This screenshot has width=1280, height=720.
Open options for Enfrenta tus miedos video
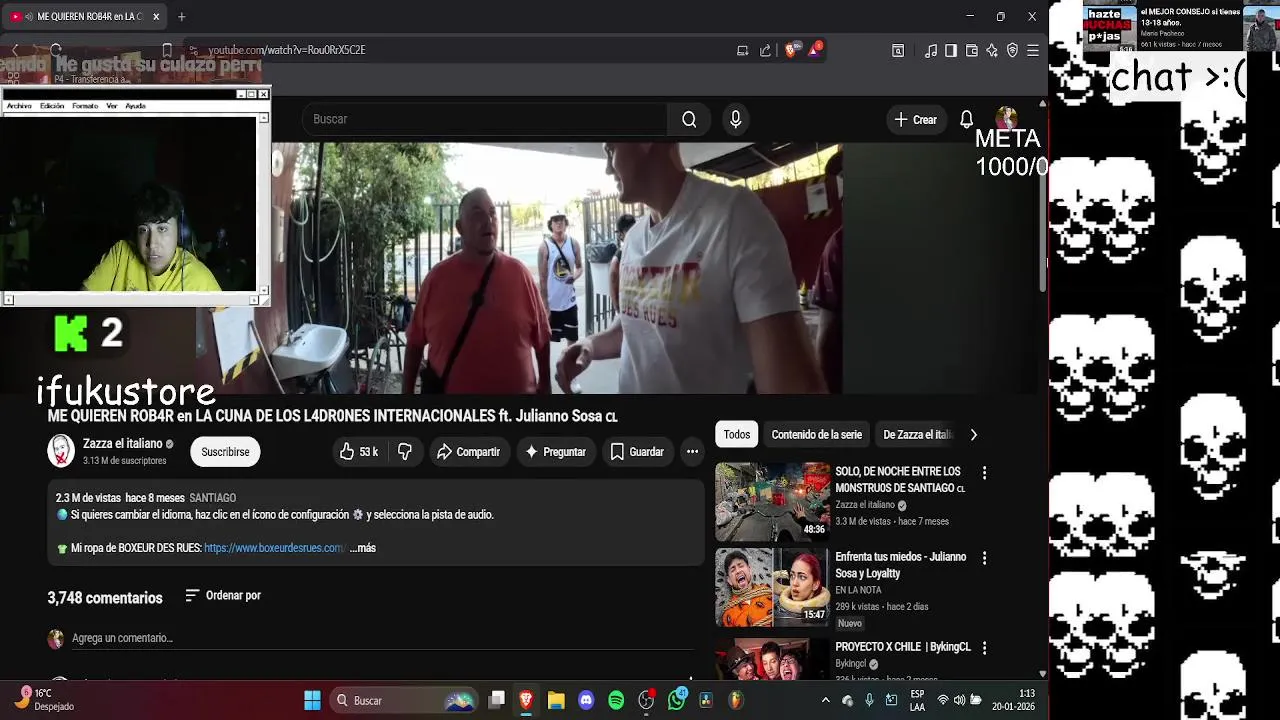tap(984, 558)
